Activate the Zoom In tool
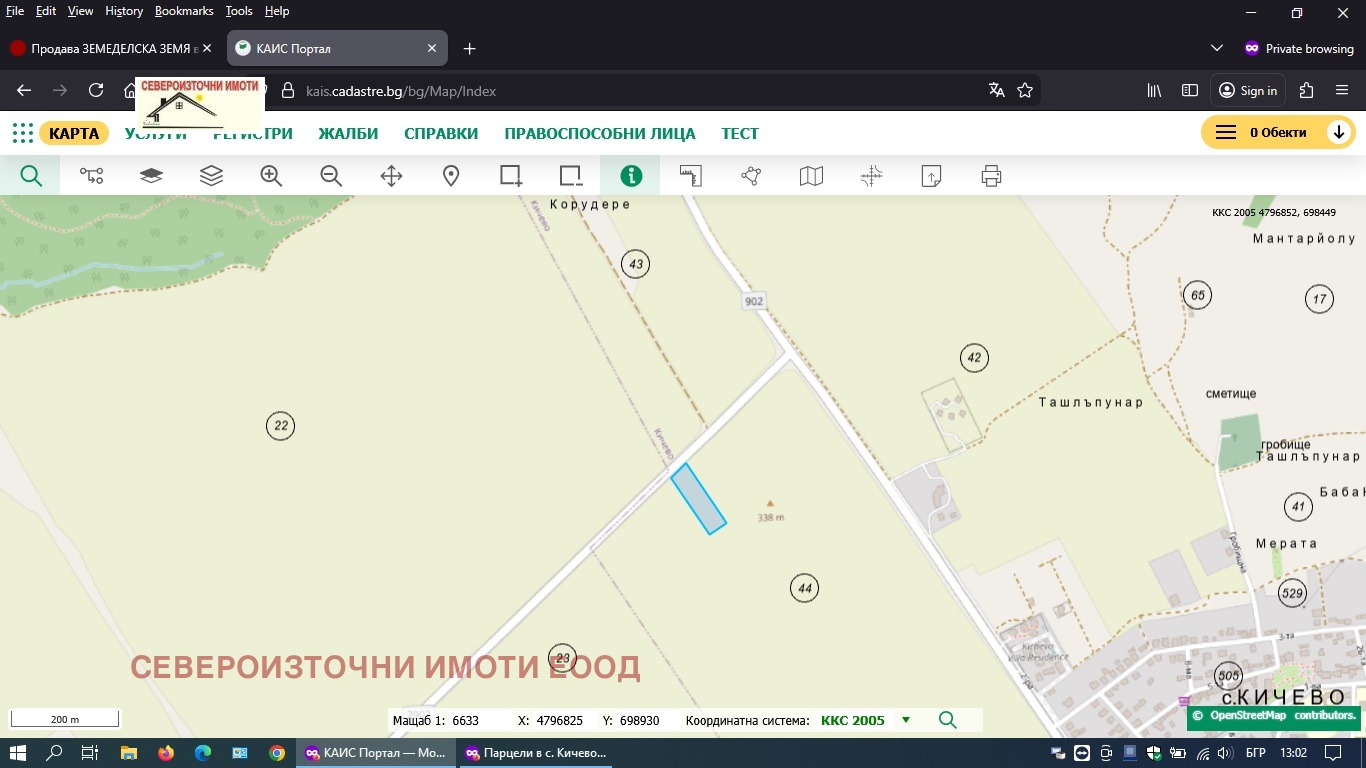The height and width of the screenshot is (768, 1366). click(x=271, y=175)
